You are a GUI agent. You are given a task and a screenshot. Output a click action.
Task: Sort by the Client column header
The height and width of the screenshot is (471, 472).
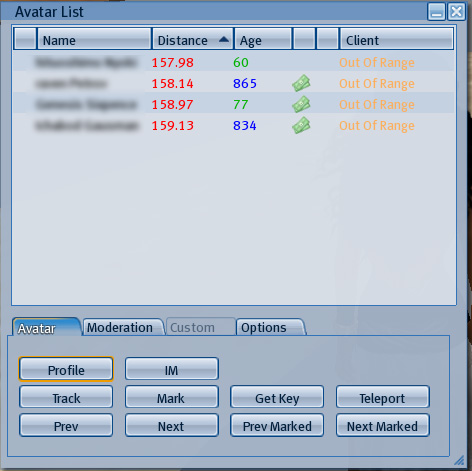[396, 39]
